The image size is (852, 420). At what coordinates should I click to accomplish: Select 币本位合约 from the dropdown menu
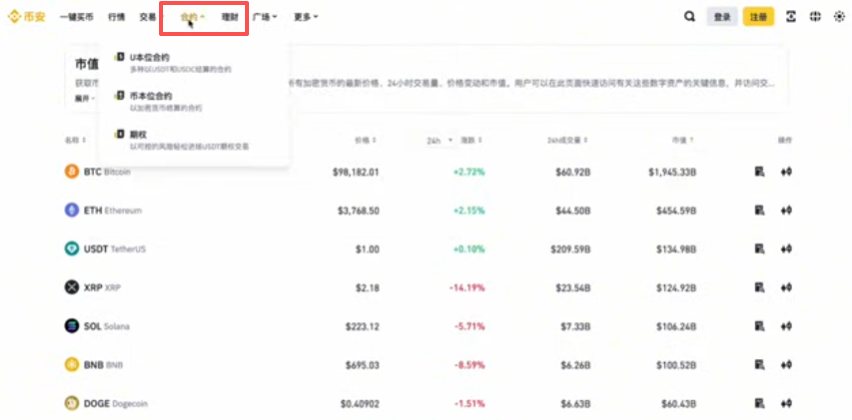click(194, 101)
